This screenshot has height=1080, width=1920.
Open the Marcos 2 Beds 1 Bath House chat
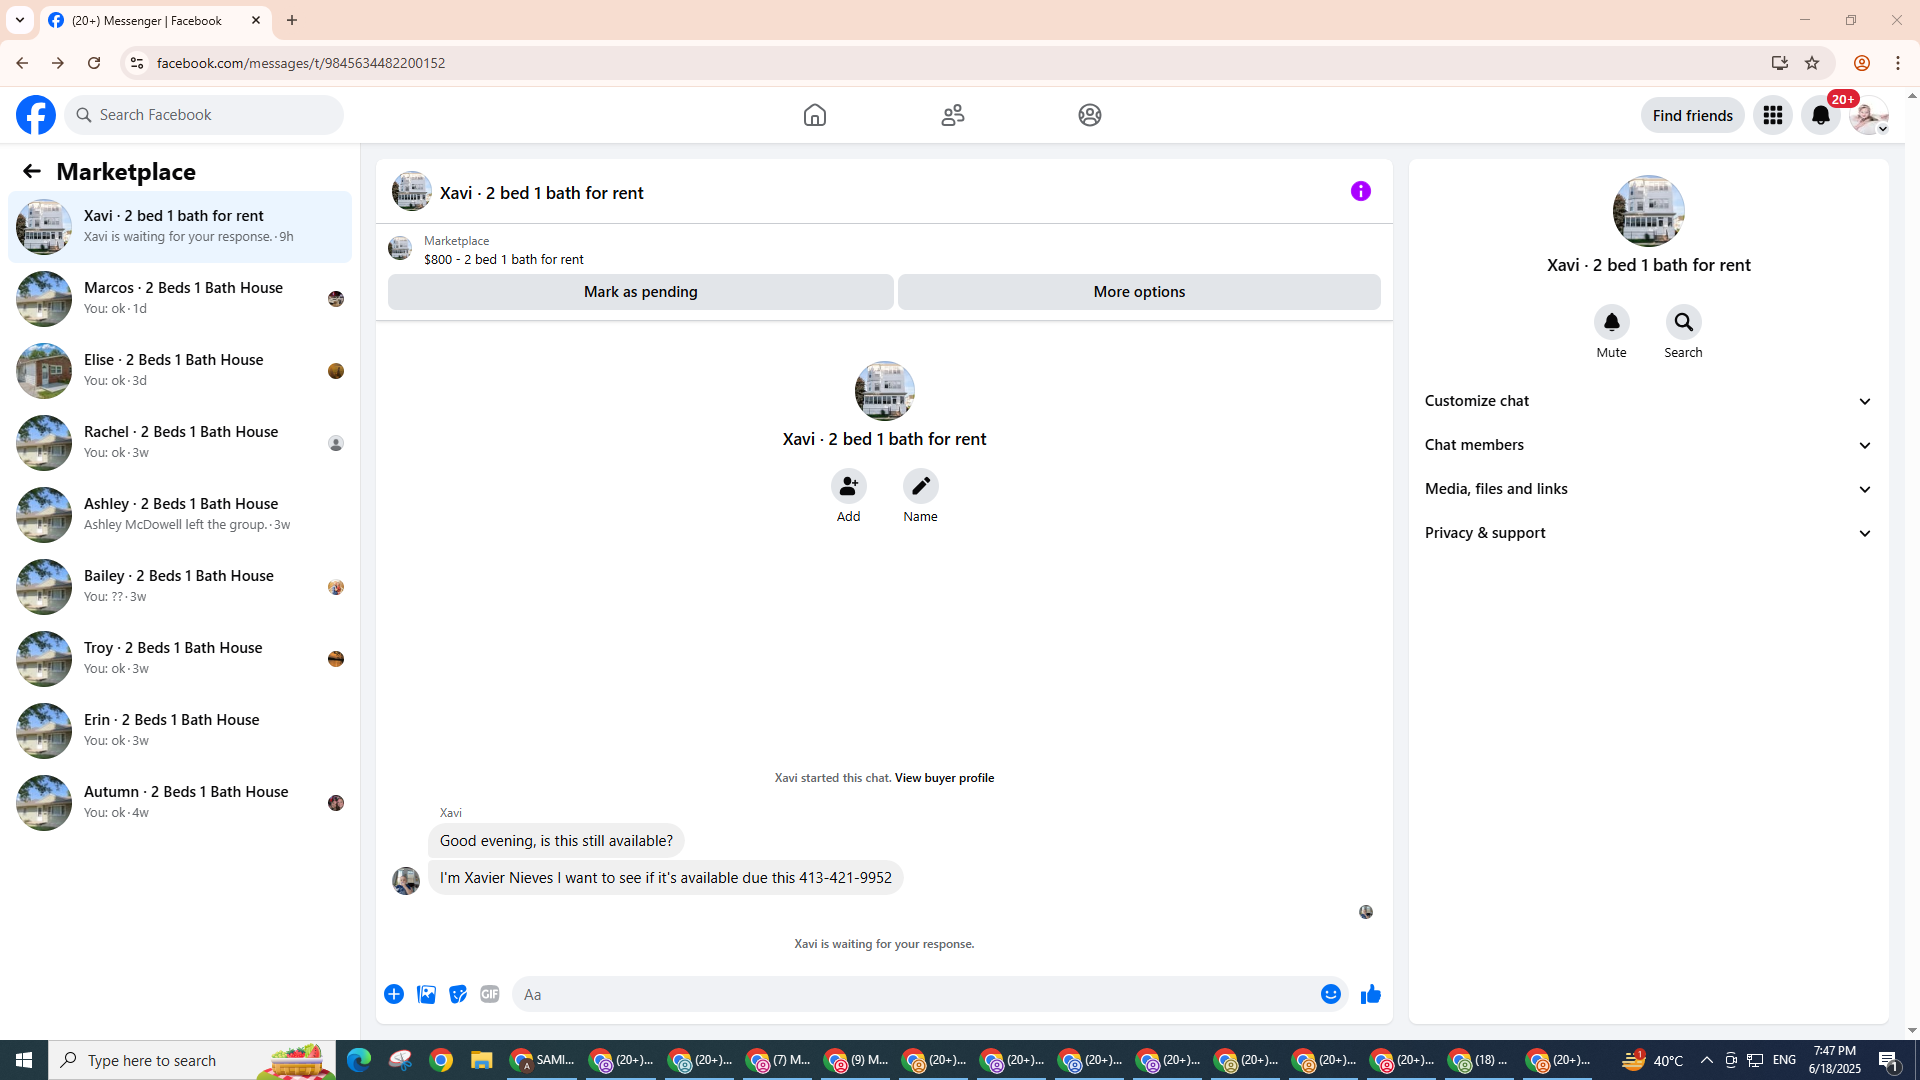click(180, 299)
